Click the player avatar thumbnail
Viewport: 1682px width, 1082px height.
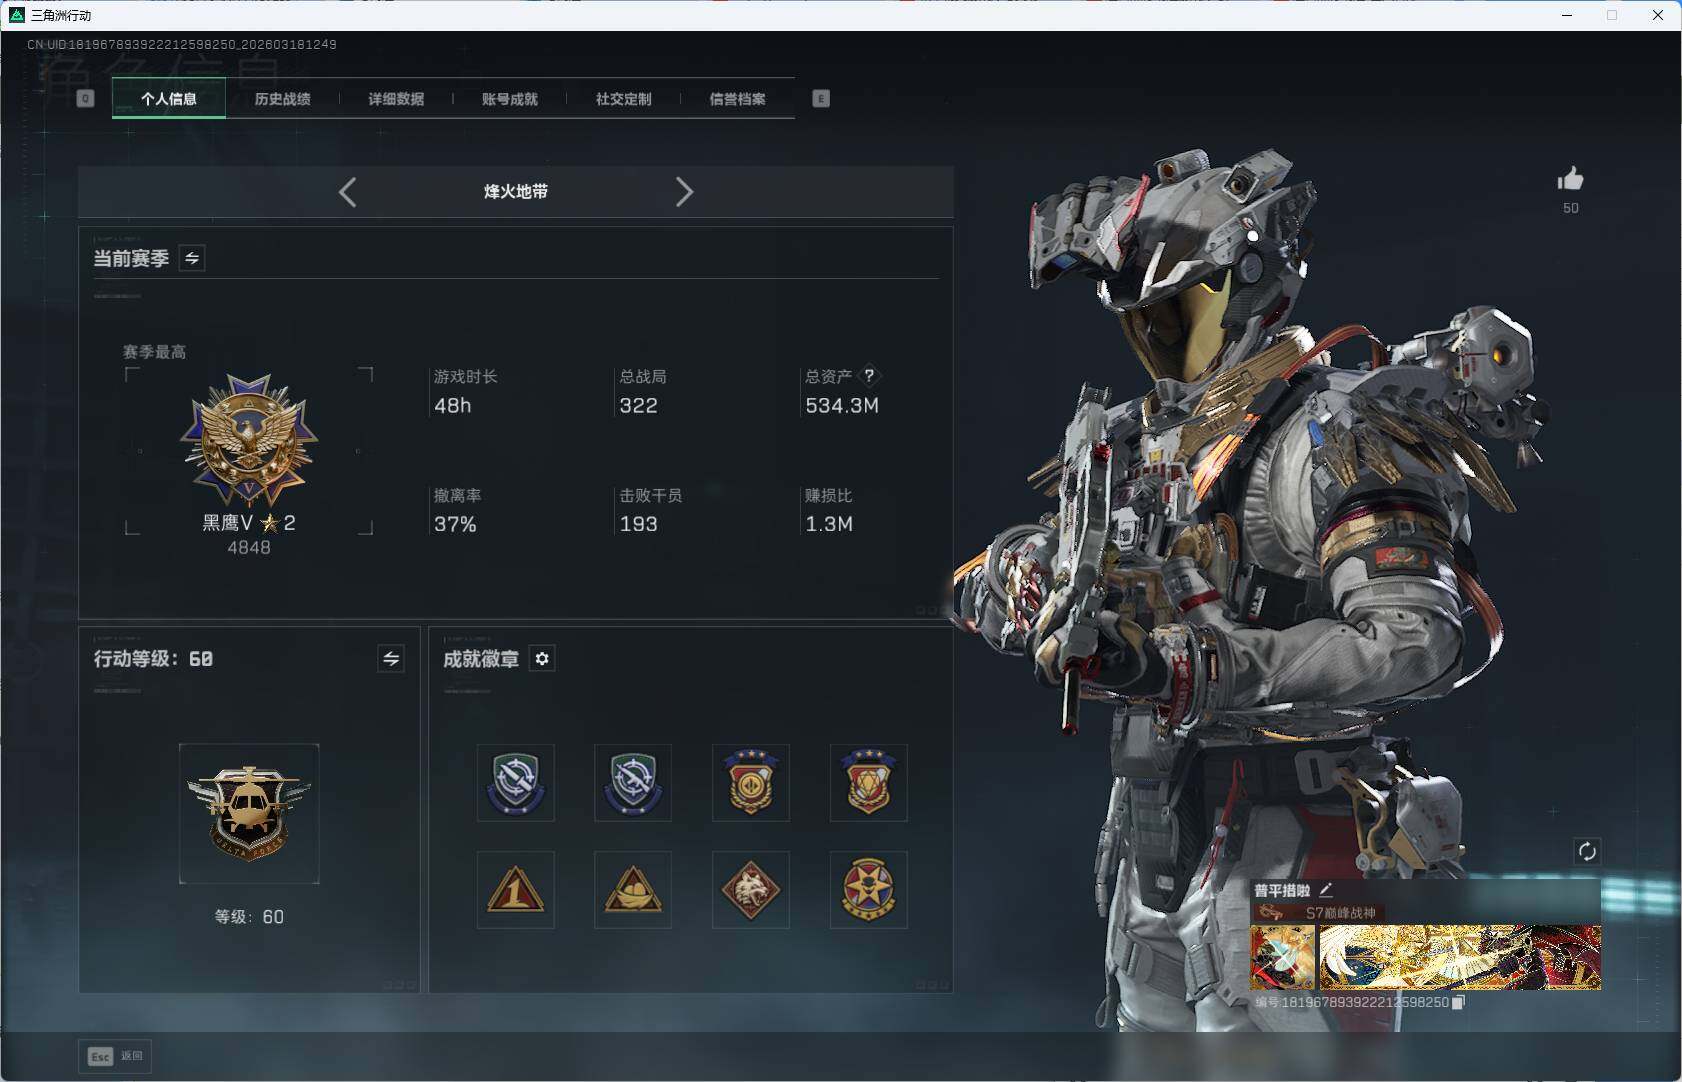click(x=1282, y=957)
